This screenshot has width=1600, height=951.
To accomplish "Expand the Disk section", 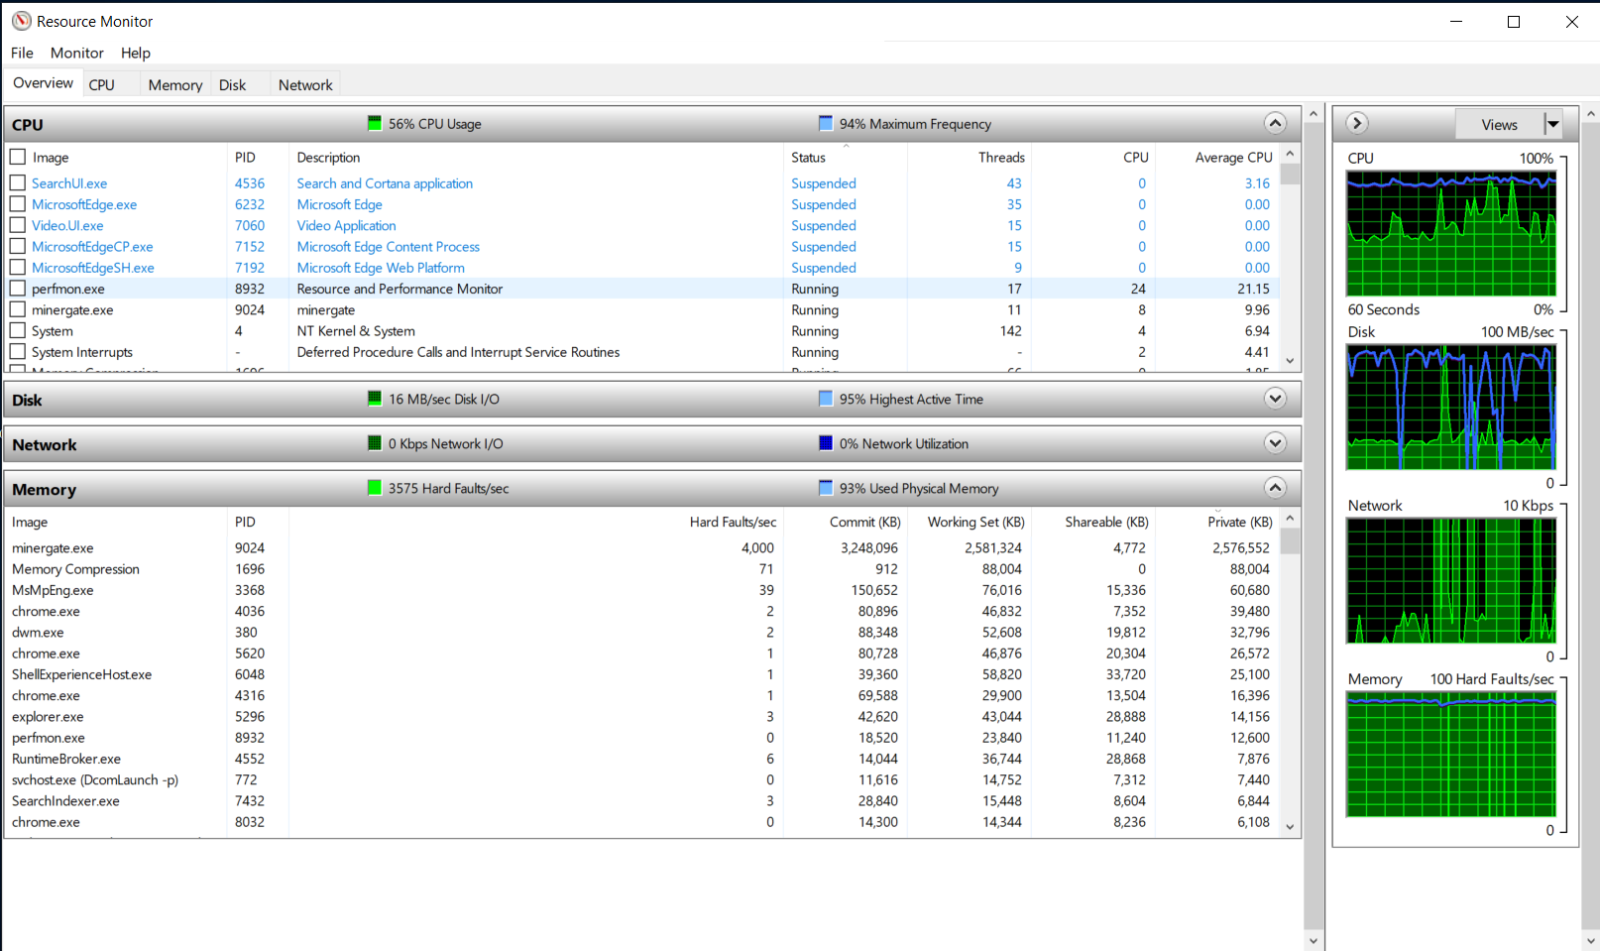I will point(1275,398).
